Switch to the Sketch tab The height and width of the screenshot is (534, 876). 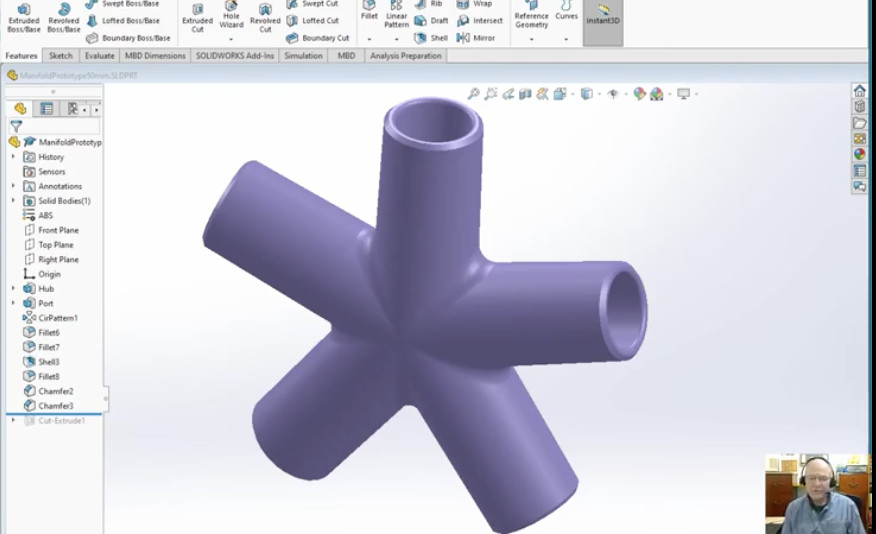pos(61,56)
